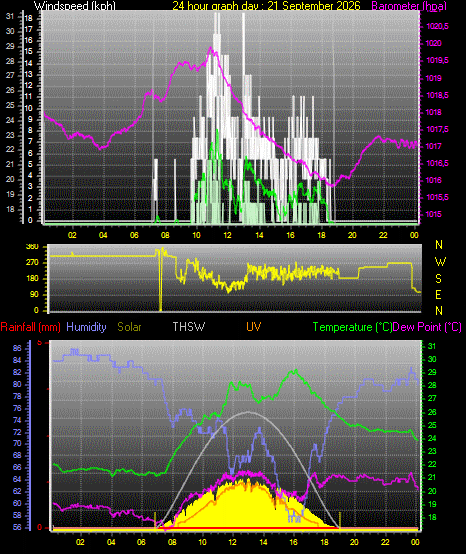Click the '1018' barometer axis value
The image size is (466, 554).
pos(434,112)
